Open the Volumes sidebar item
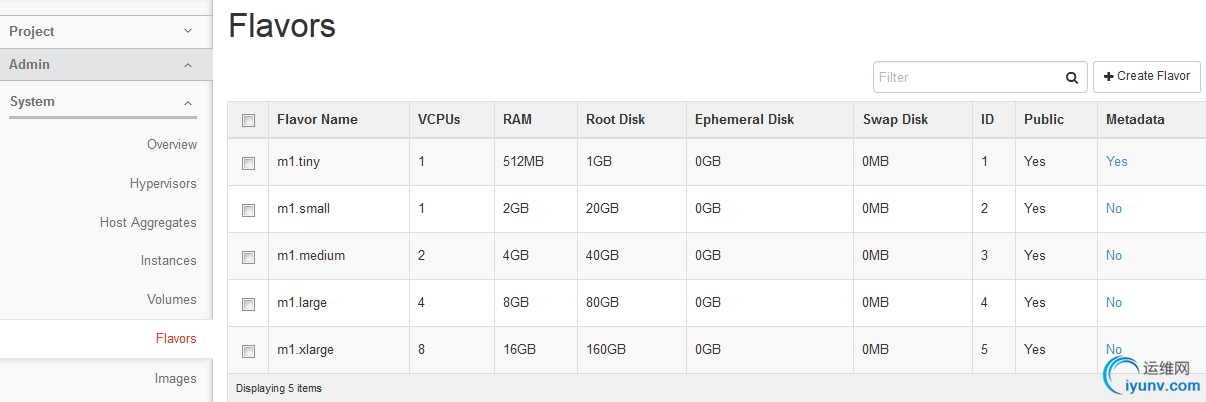The height and width of the screenshot is (402, 1206). 172,300
